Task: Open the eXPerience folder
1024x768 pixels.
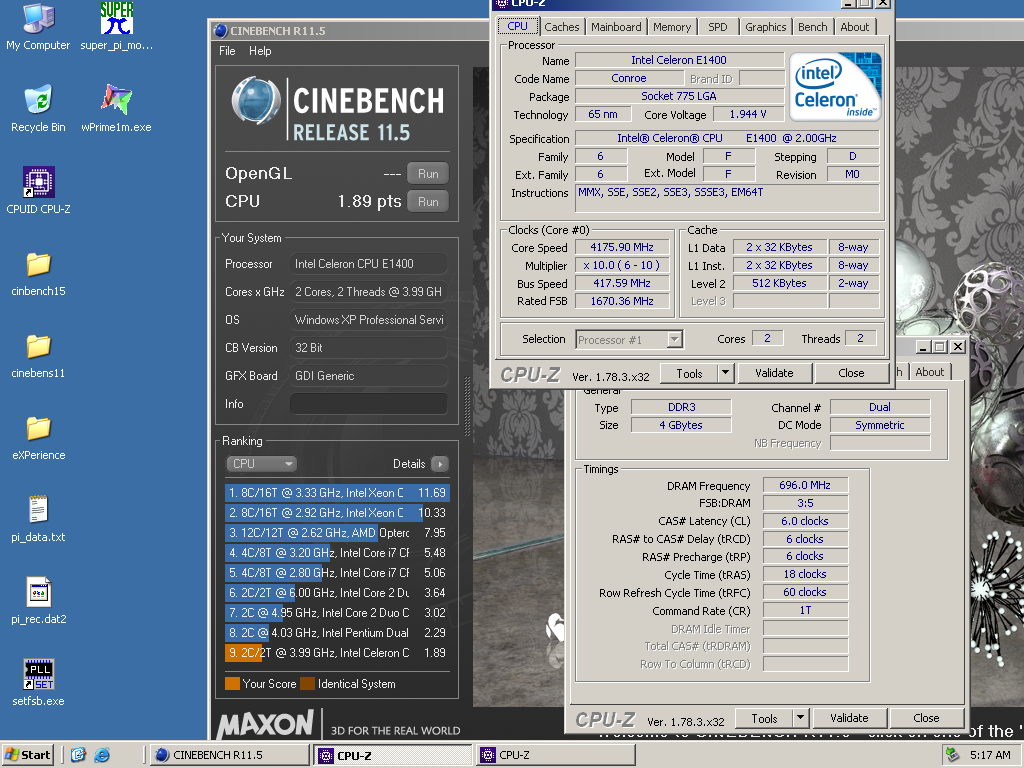Action: pyautogui.click(x=38, y=436)
